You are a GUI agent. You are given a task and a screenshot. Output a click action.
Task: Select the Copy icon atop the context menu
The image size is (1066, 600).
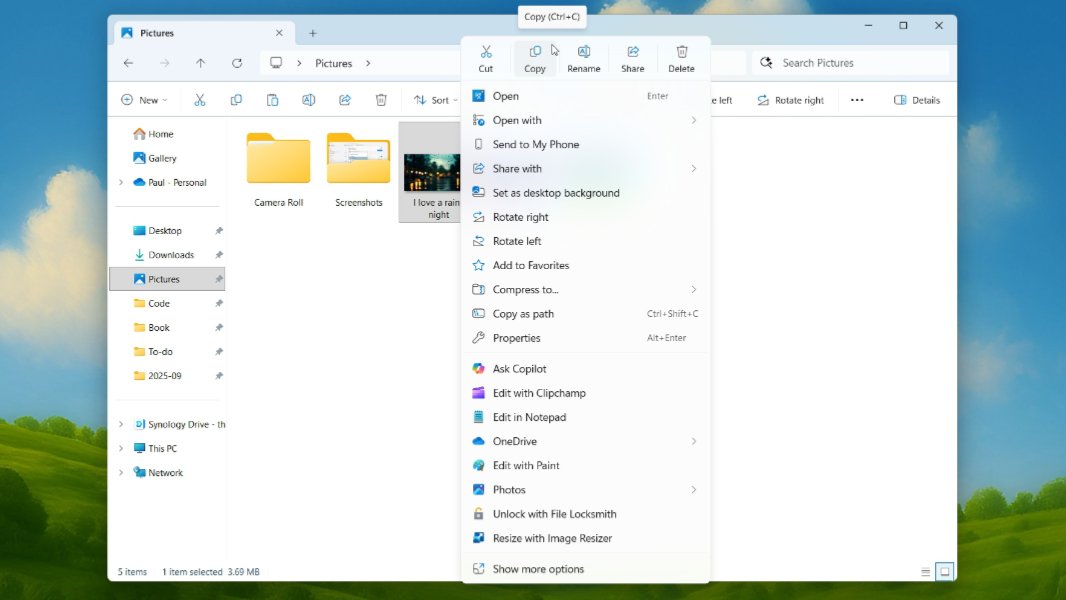535,50
